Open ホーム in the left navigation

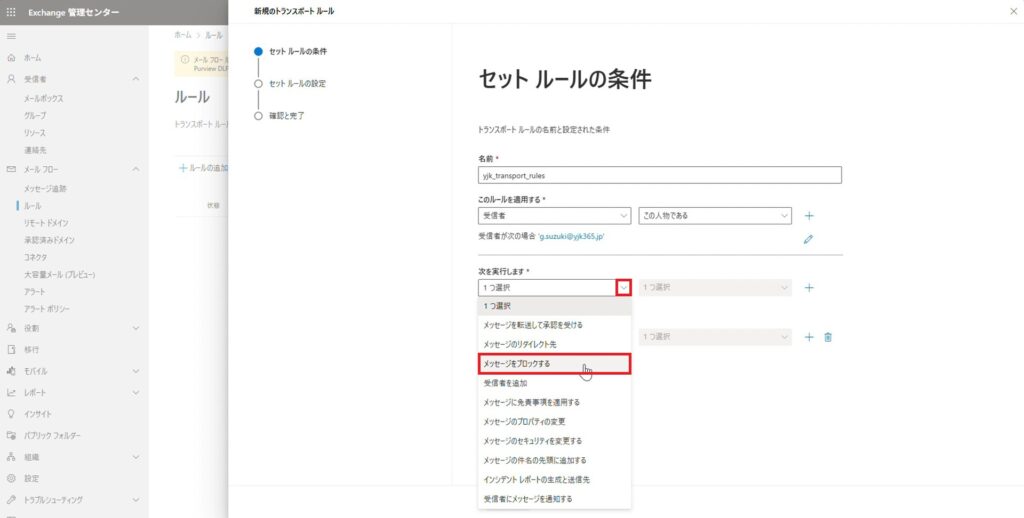pos(33,58)
